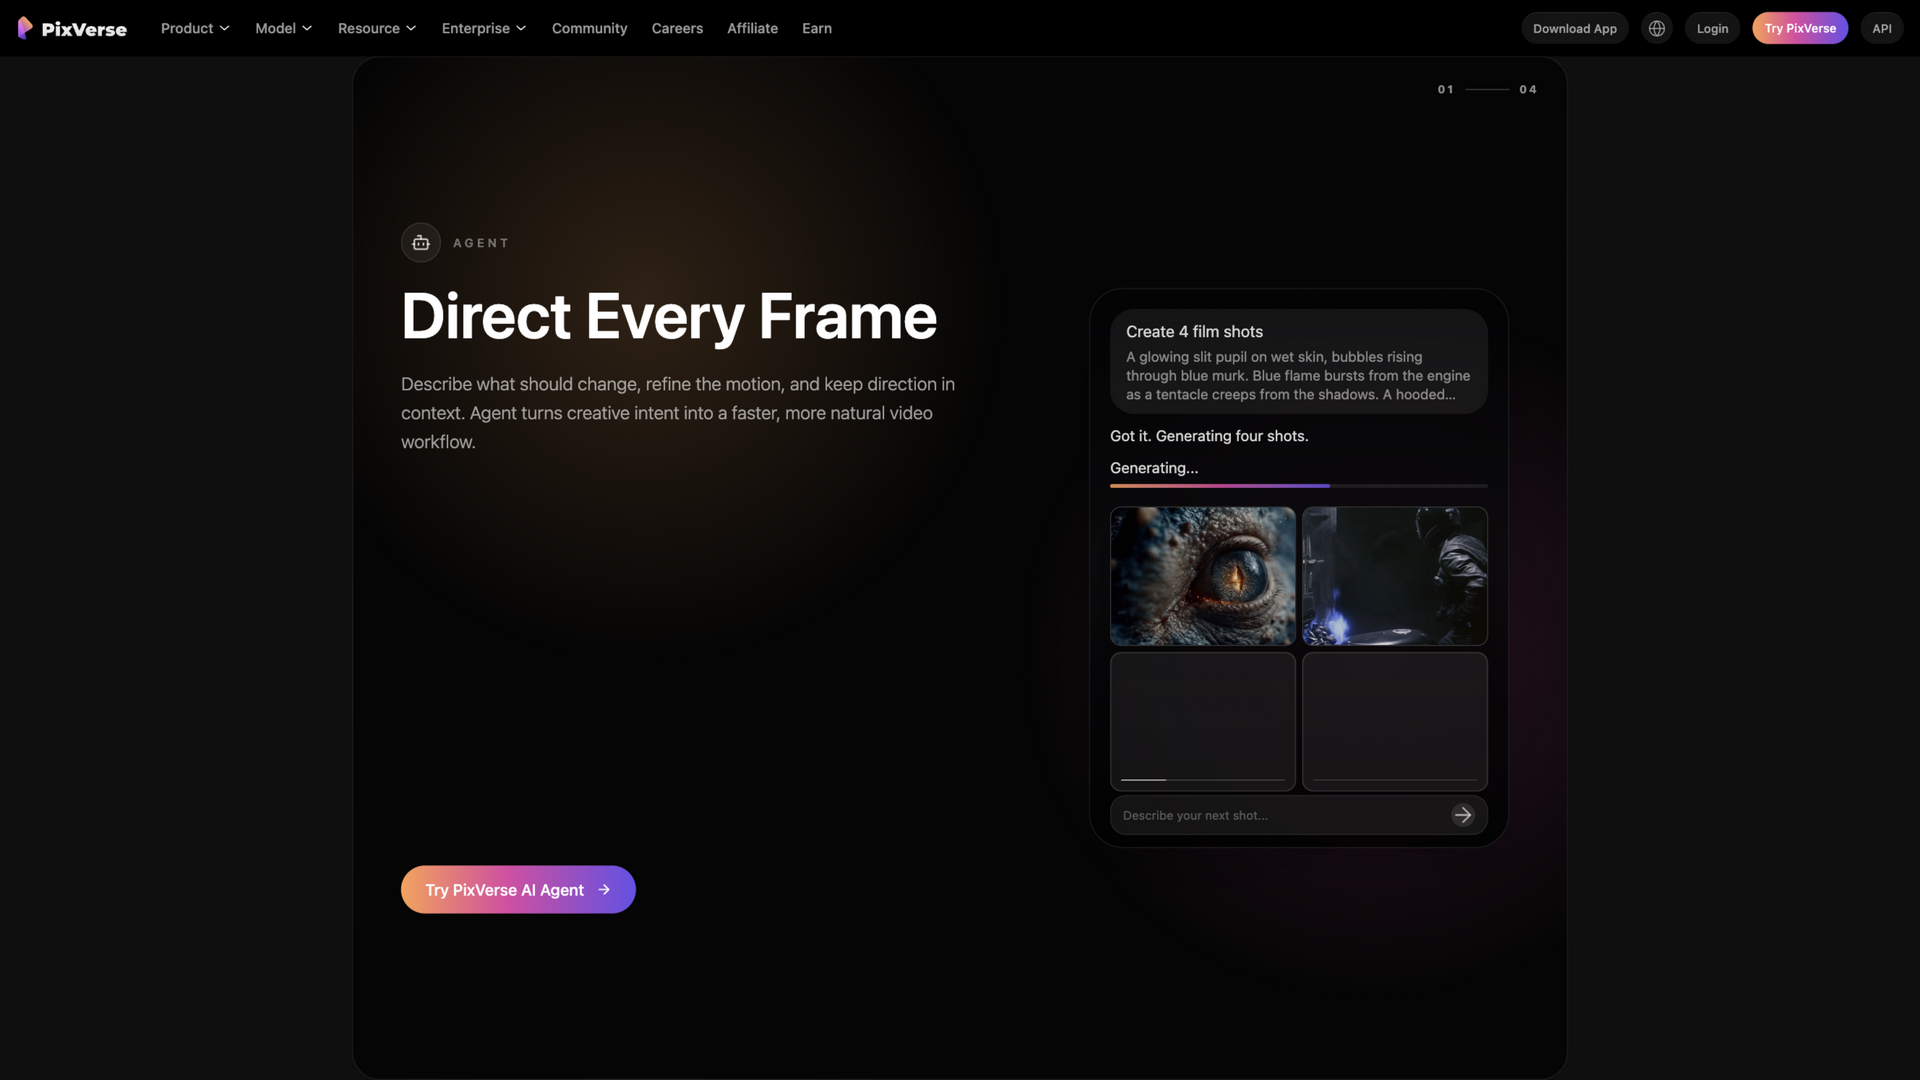
Task: Click the PixVerse logo icon
Action: click(x=25, y=28)
